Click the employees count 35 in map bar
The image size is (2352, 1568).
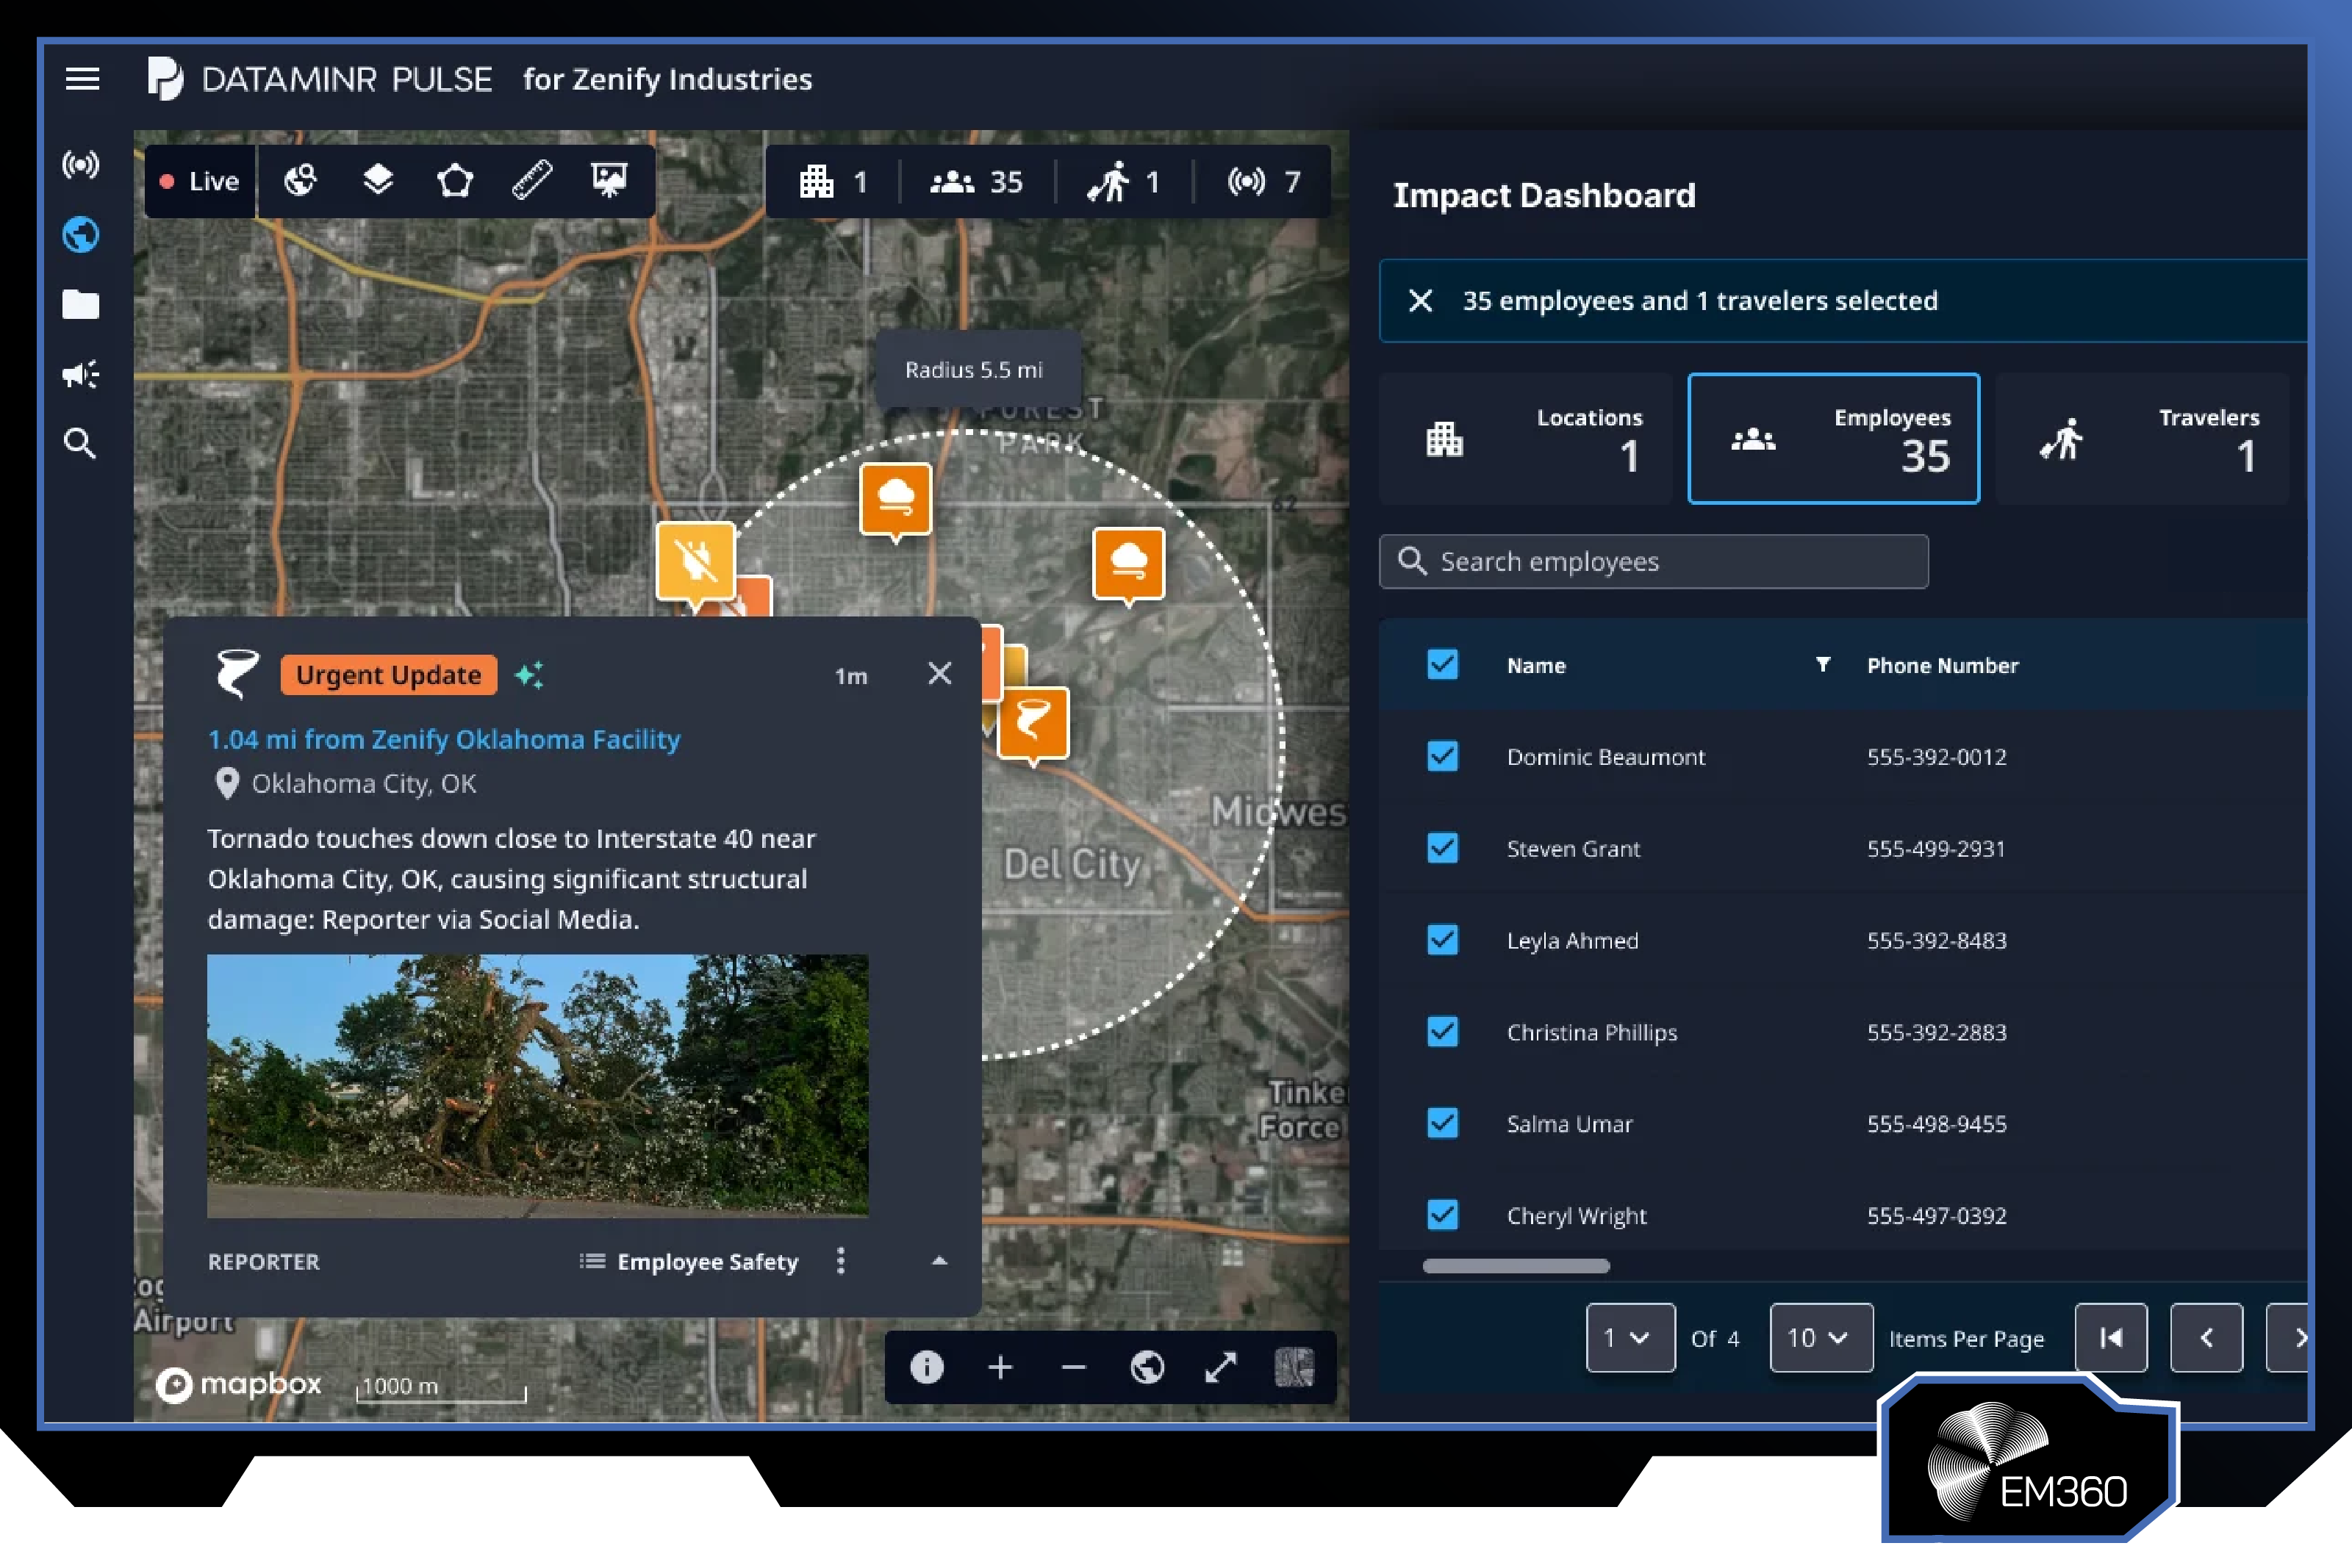[977, 181]
